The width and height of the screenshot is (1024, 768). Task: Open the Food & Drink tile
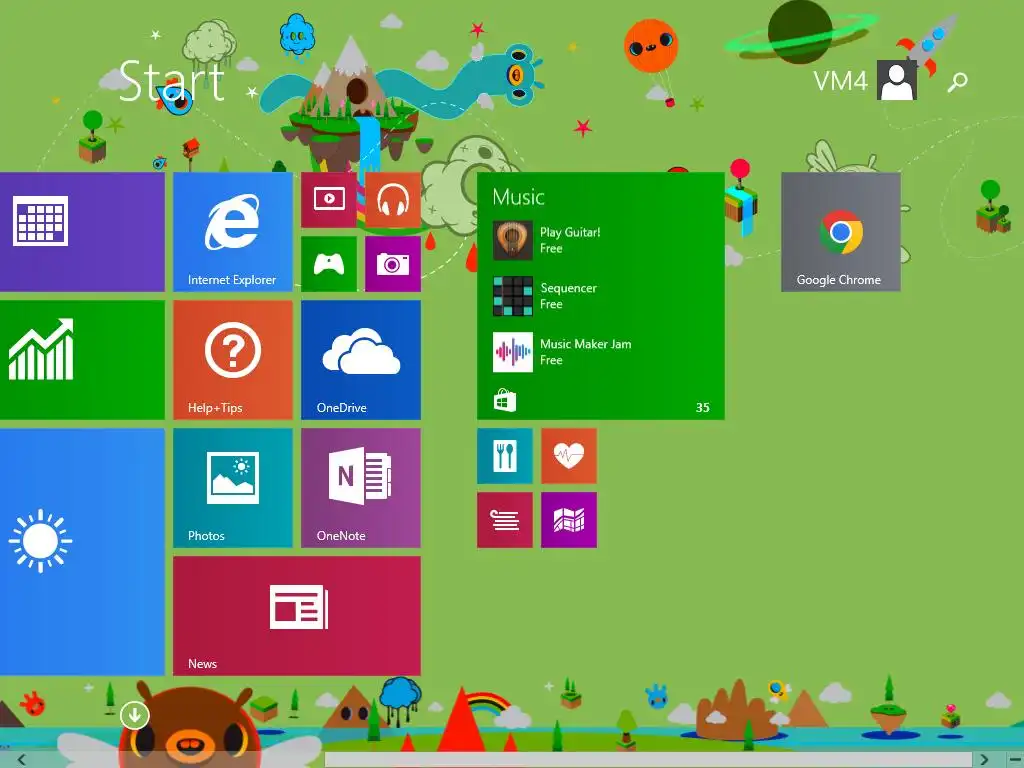tap(505, 456)
